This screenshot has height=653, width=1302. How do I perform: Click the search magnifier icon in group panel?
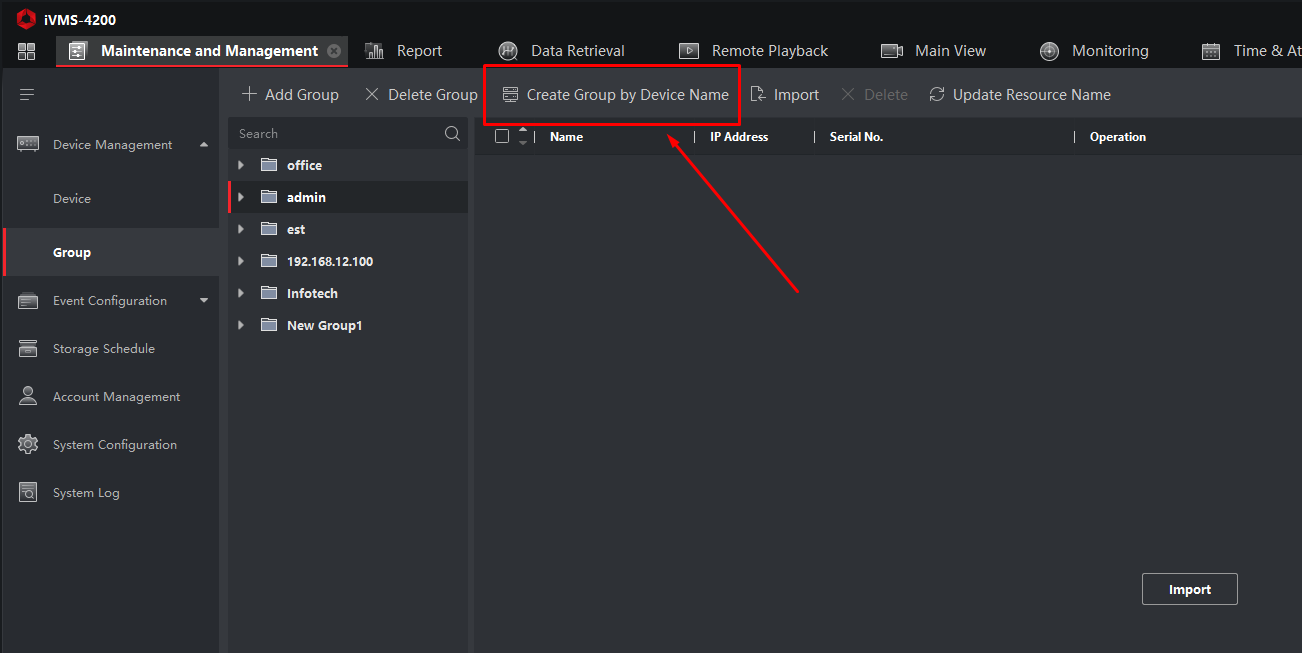(452, 134)
